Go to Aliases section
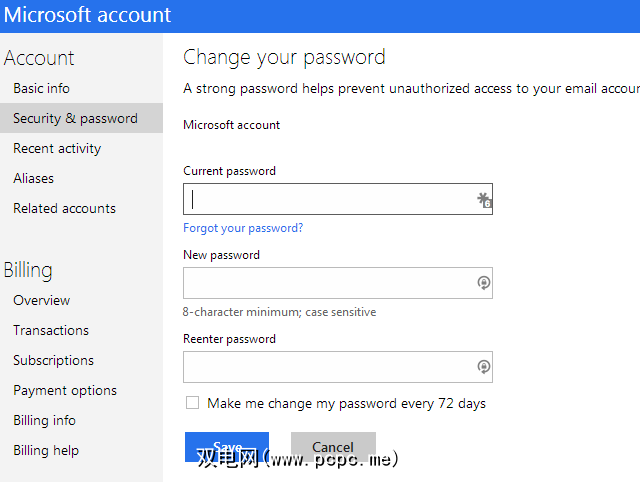Viewport: 640px width, 482px height. tap(33, 178)
